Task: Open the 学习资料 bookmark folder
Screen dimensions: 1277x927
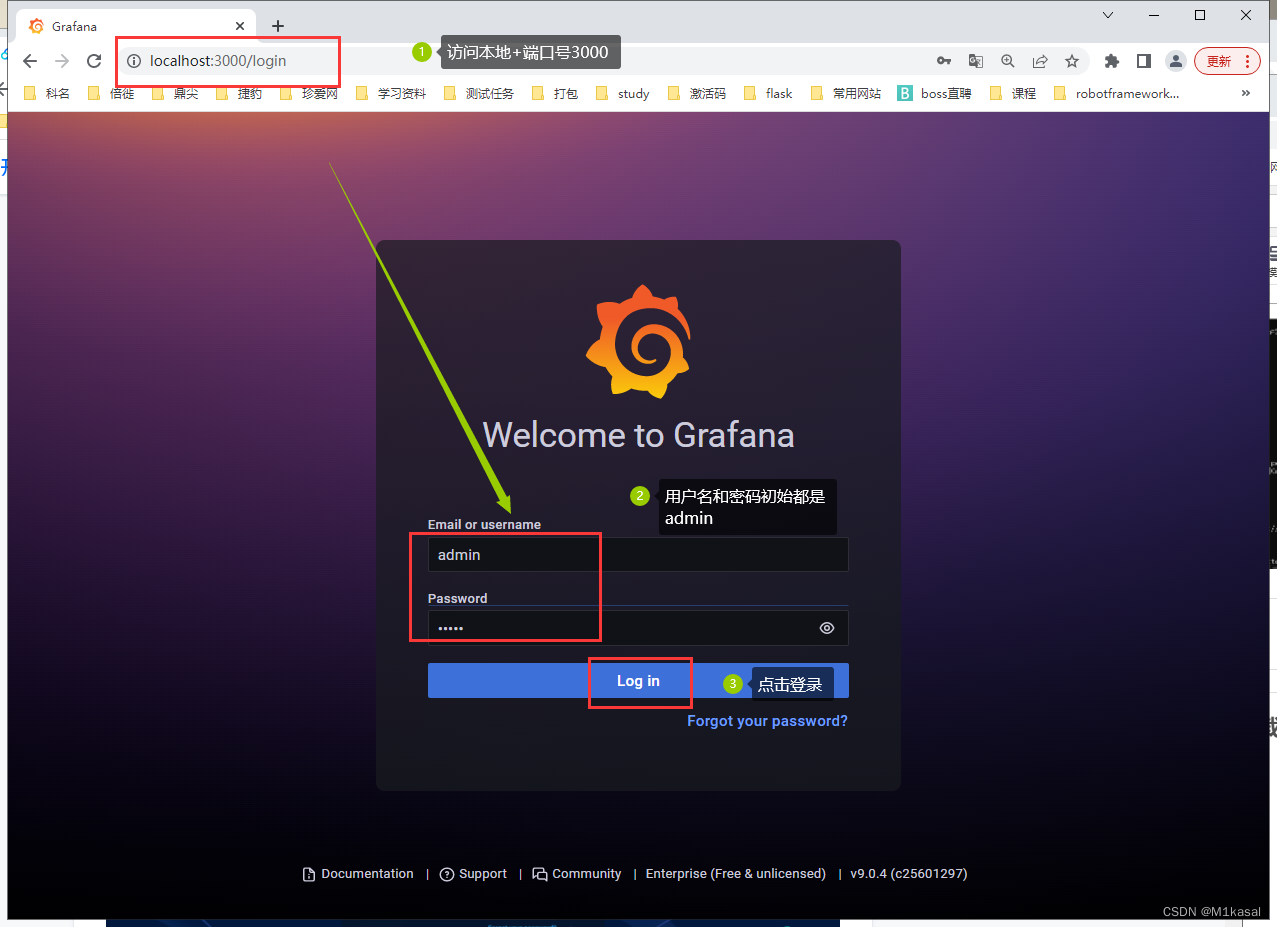Action: pyautogui.click(x=391, y=93)
